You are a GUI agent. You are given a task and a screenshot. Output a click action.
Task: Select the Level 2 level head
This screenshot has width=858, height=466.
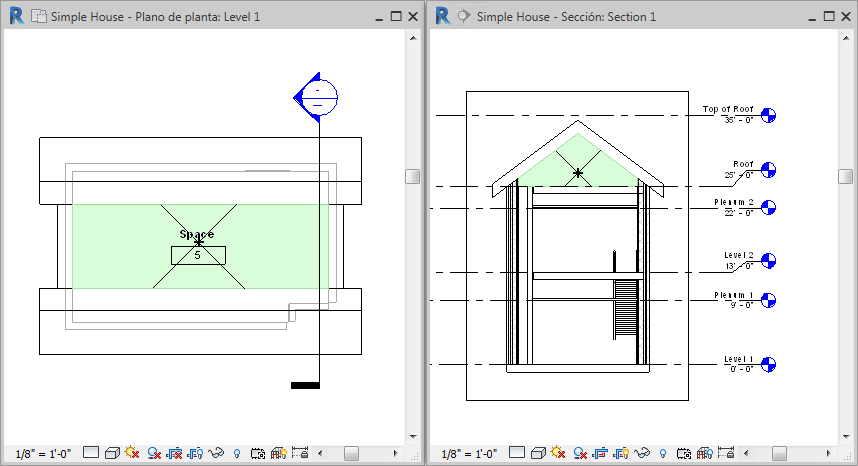coord(768,261)
